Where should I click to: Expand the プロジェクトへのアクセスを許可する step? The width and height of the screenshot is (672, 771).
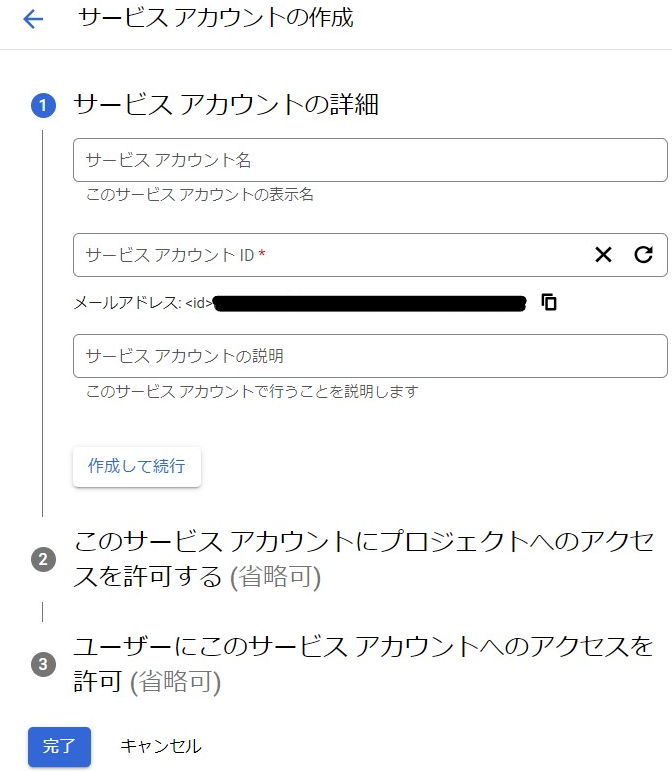coord(364,559)
